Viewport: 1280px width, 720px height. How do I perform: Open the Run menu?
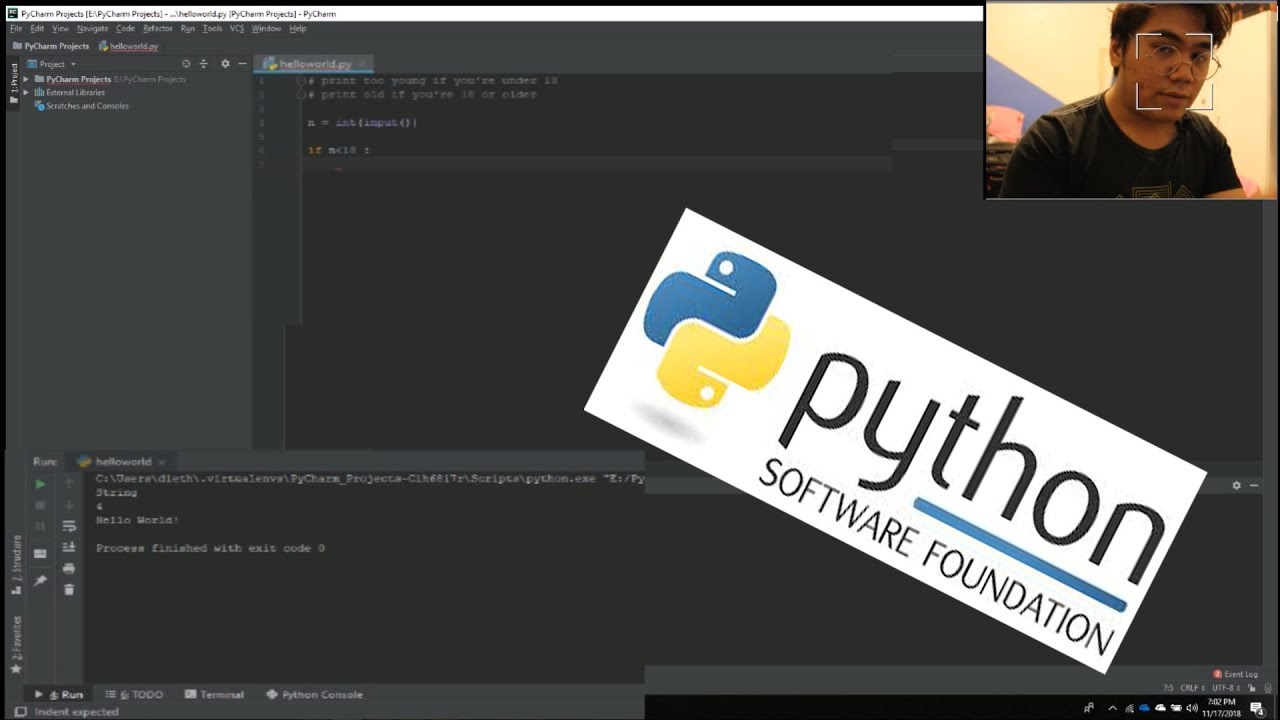pyautogui.click(x=188, y=29)
